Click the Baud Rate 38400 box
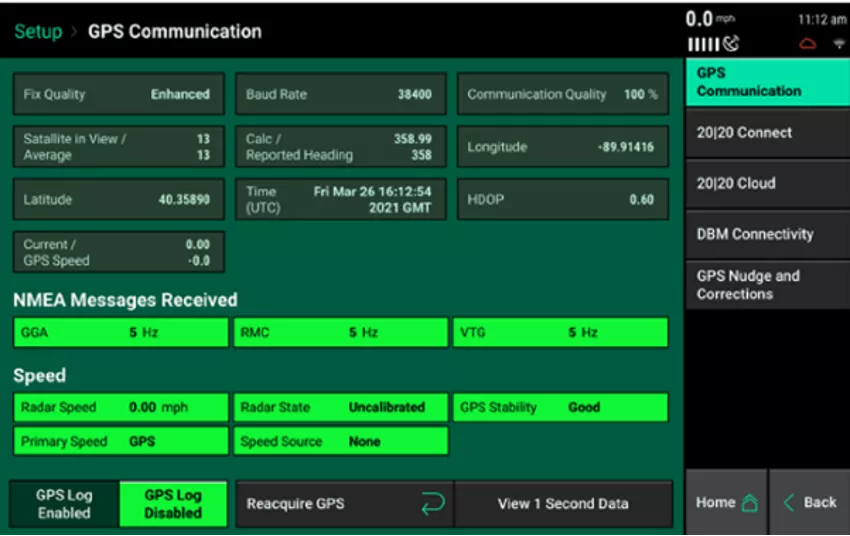The width and height of the screenshot is (850, 536). (x=340, y=95)
